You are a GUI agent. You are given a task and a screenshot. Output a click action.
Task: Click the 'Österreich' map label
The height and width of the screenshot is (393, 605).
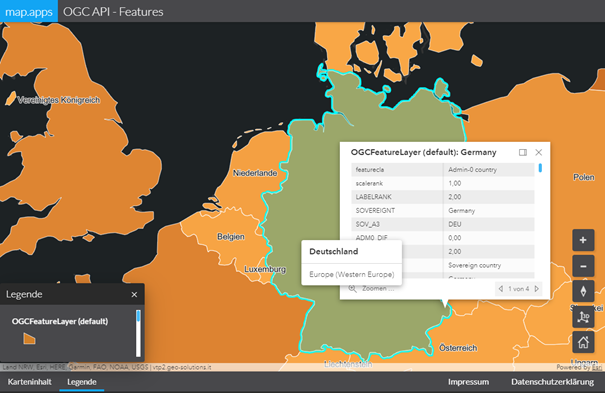click(458, 348)
